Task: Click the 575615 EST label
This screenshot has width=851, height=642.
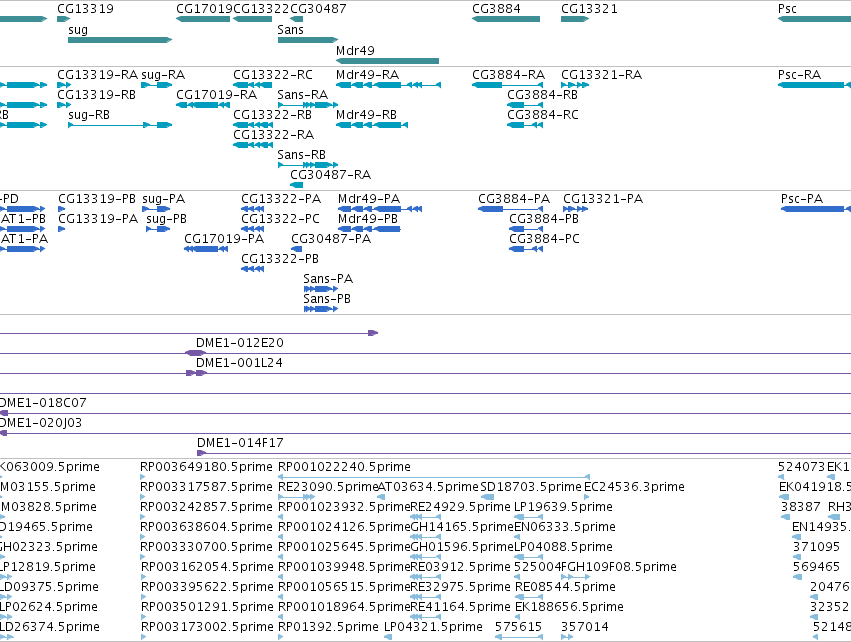Action: point(518,627)
